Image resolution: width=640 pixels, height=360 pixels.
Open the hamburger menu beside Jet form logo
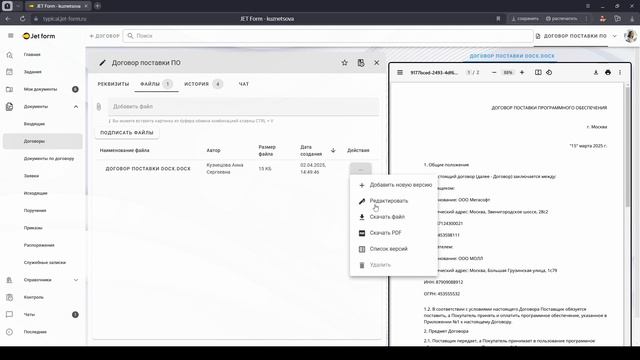point(11,36)
